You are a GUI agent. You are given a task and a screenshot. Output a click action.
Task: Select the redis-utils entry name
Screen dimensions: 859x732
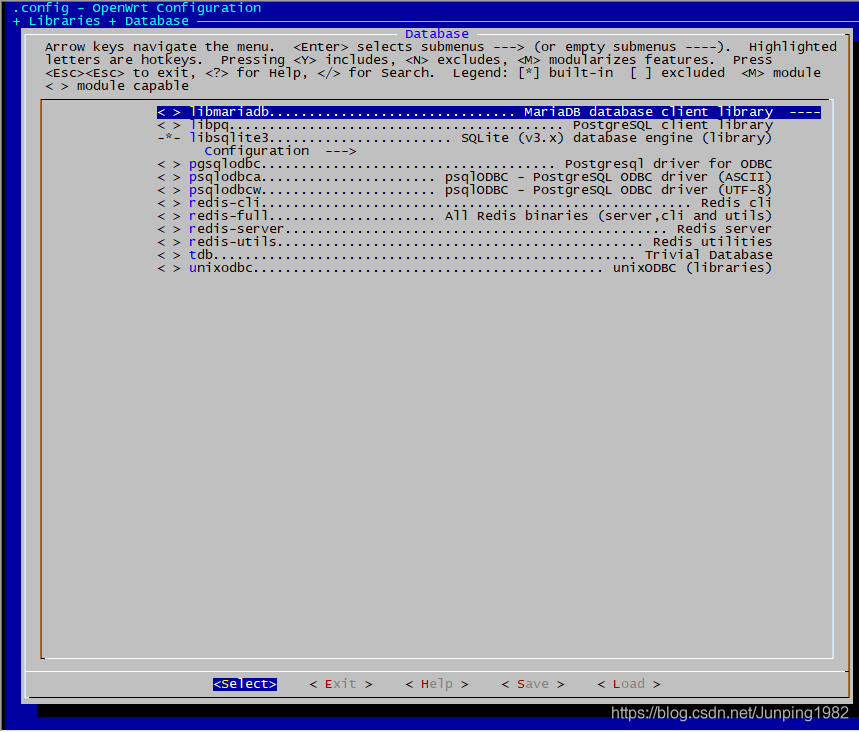[x=233, y=243]
